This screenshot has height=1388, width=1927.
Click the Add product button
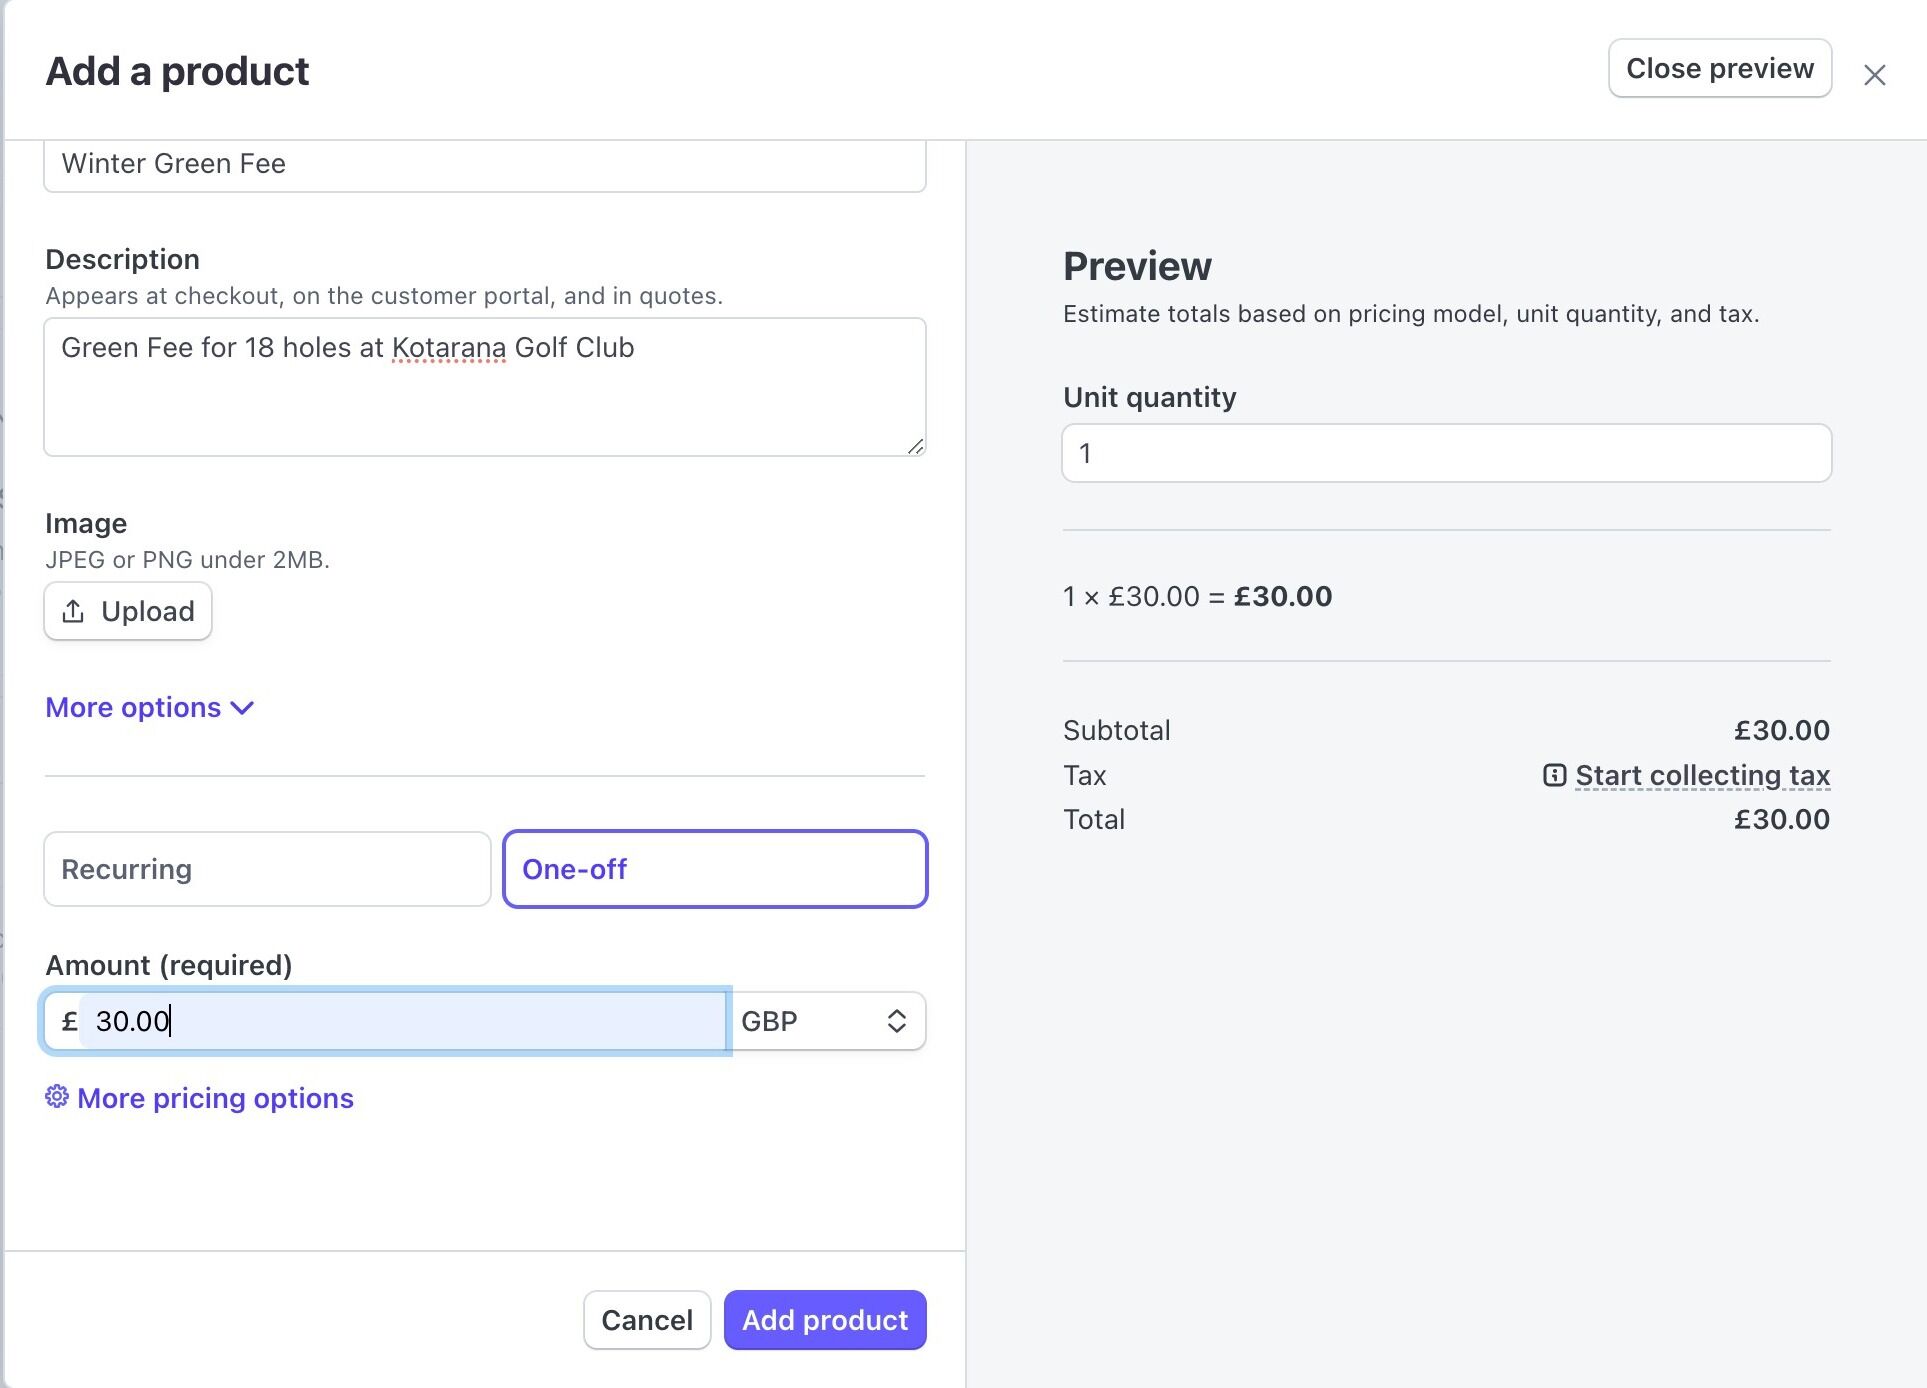click(x=824, y=1320)
